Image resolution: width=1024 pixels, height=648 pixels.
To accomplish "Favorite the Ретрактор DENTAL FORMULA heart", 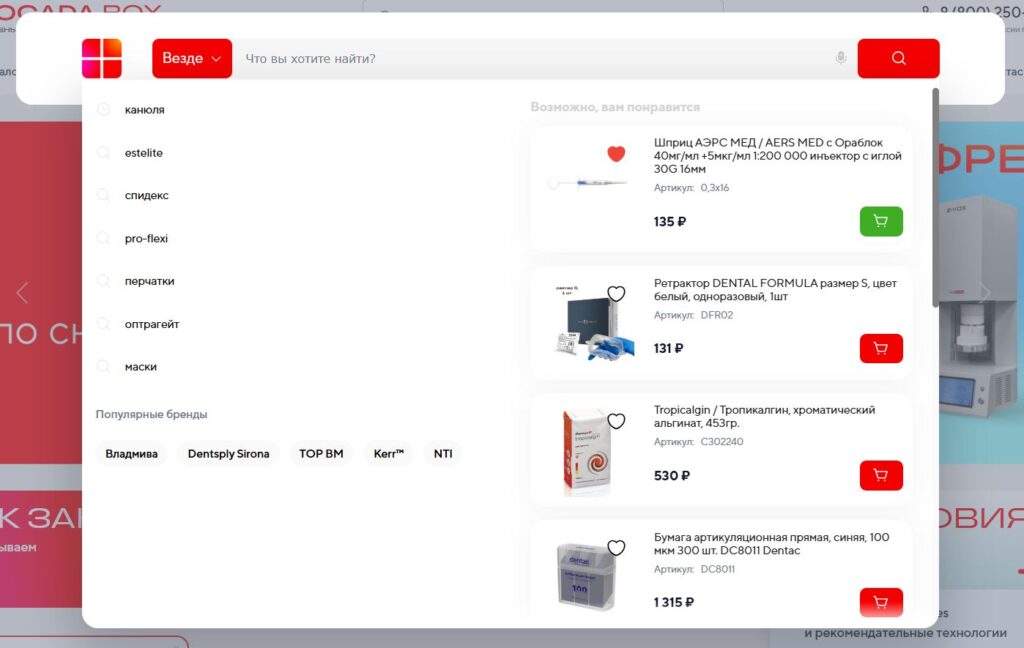I will click(x=616, y=294).
